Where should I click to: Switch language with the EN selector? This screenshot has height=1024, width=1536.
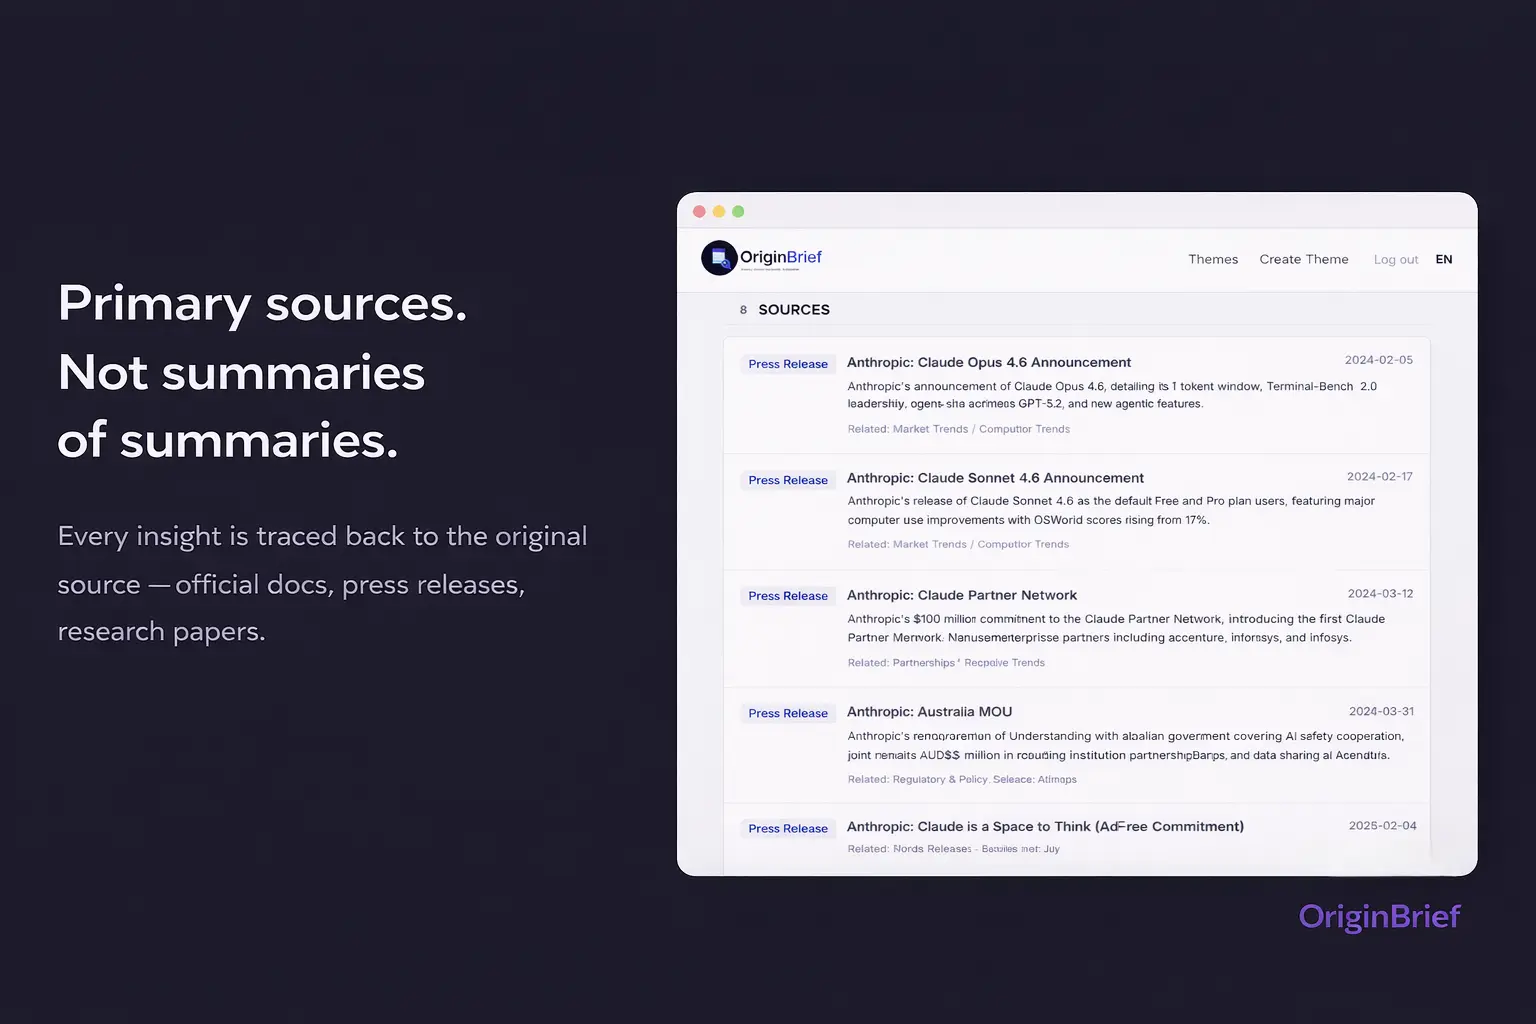point(1444,259)
